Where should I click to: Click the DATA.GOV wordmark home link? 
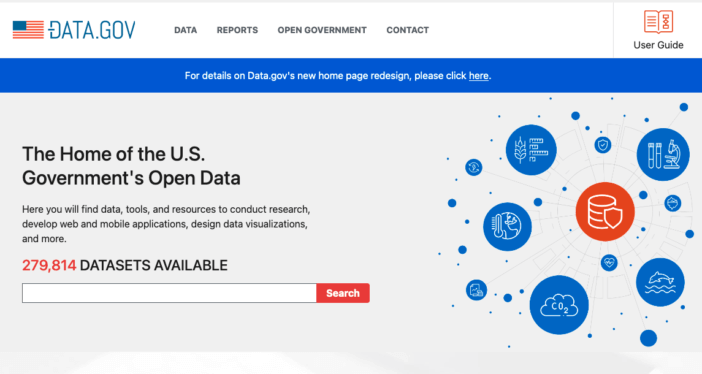(92, 30)
